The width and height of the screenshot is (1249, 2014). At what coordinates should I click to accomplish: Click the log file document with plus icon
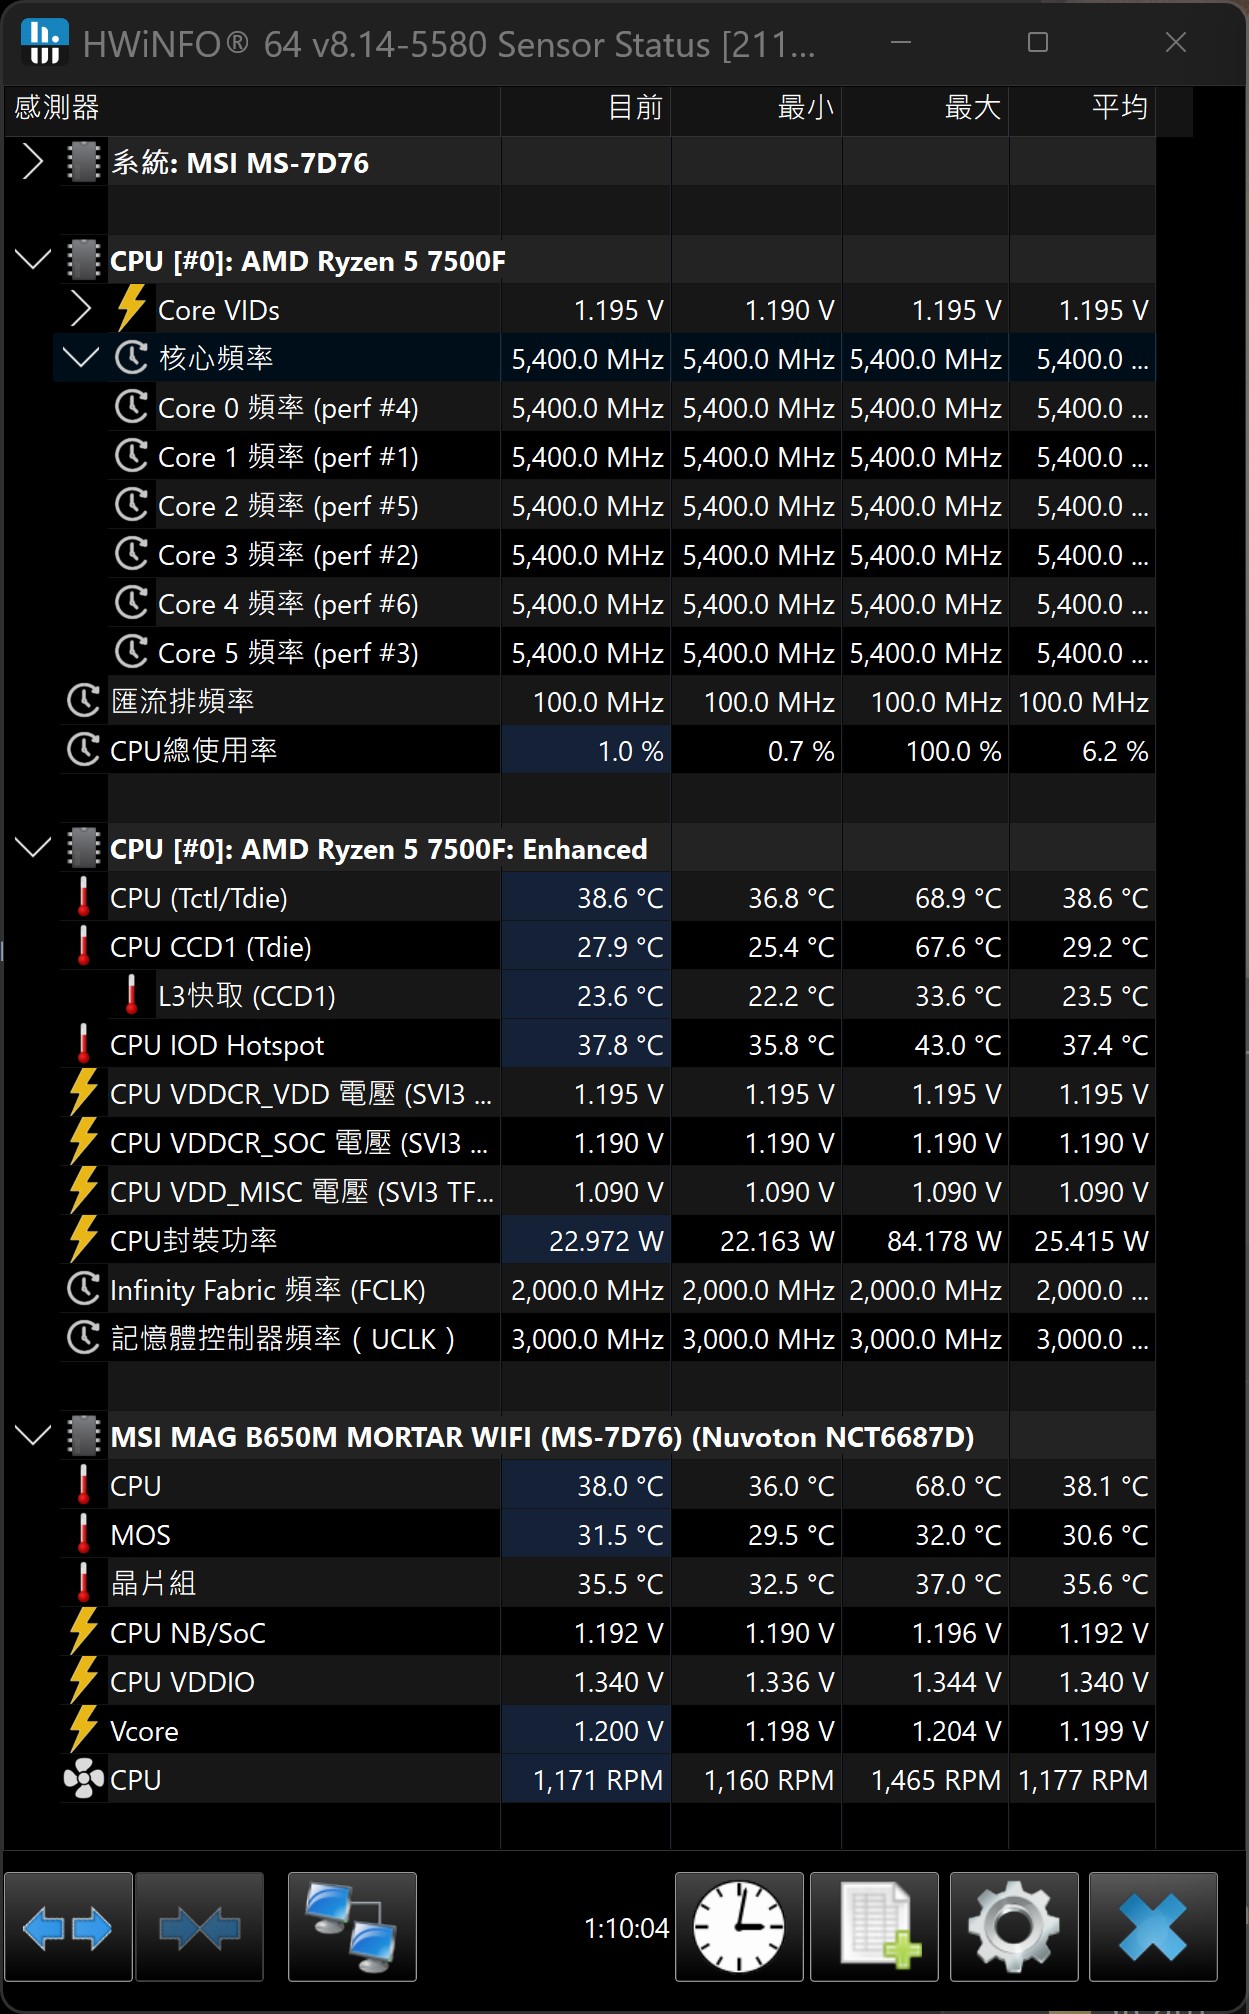(874, 1927)
